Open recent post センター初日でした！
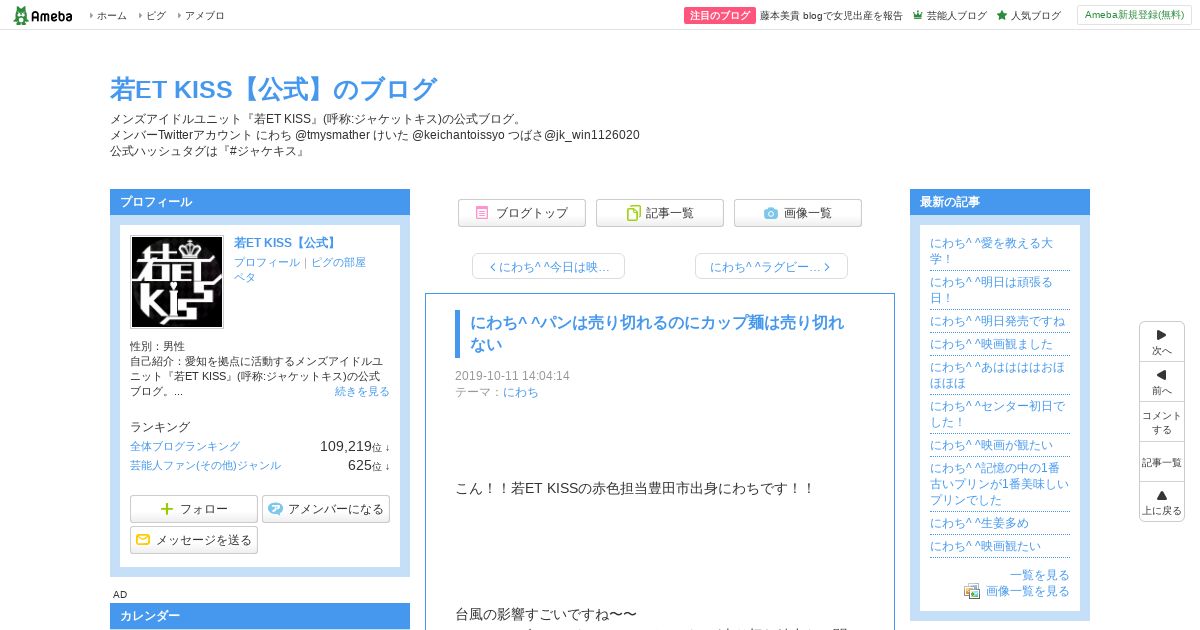This screenshot has height=630, width=1200. point(997,414)
